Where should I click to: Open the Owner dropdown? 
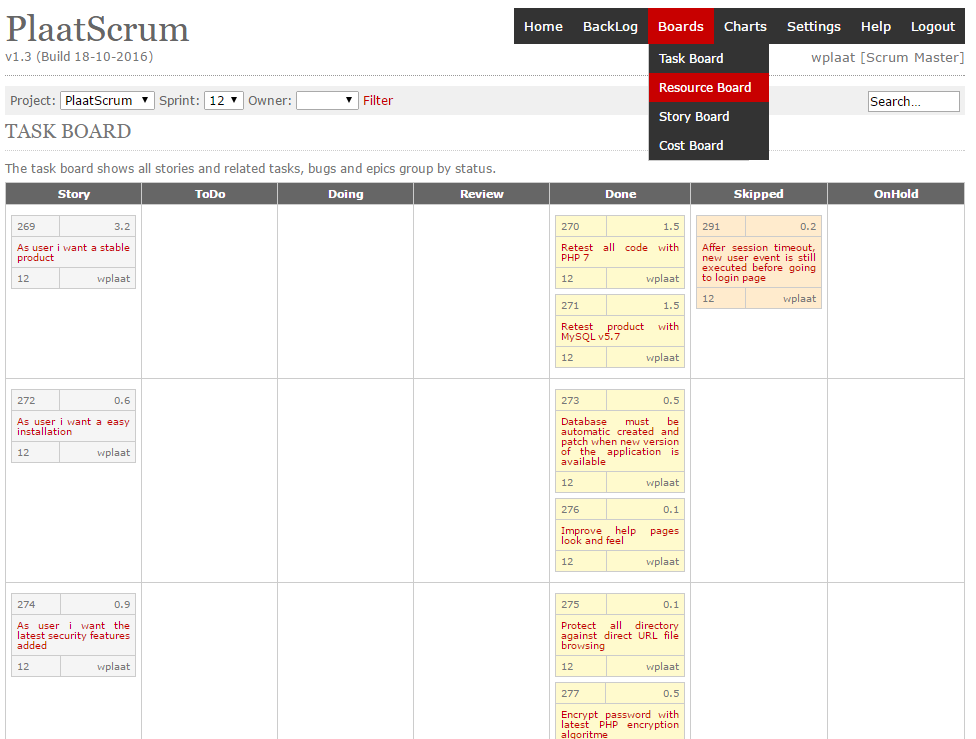pos(327,100)
